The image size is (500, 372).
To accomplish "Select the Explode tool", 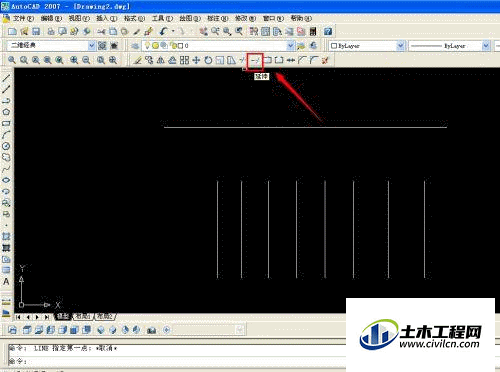I will (326, 60).
